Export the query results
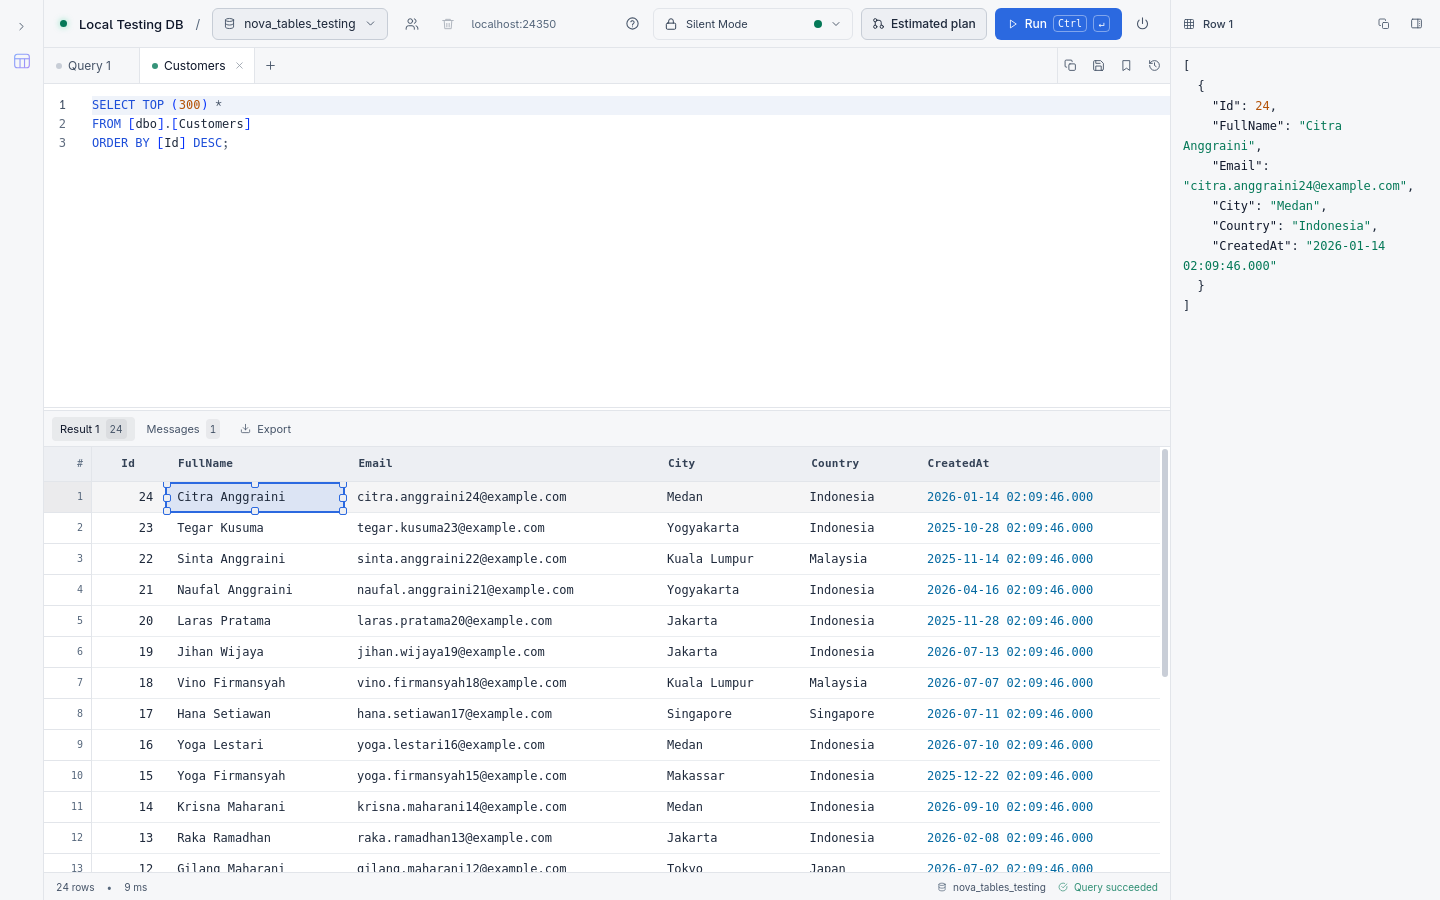 tap(266, 429)
